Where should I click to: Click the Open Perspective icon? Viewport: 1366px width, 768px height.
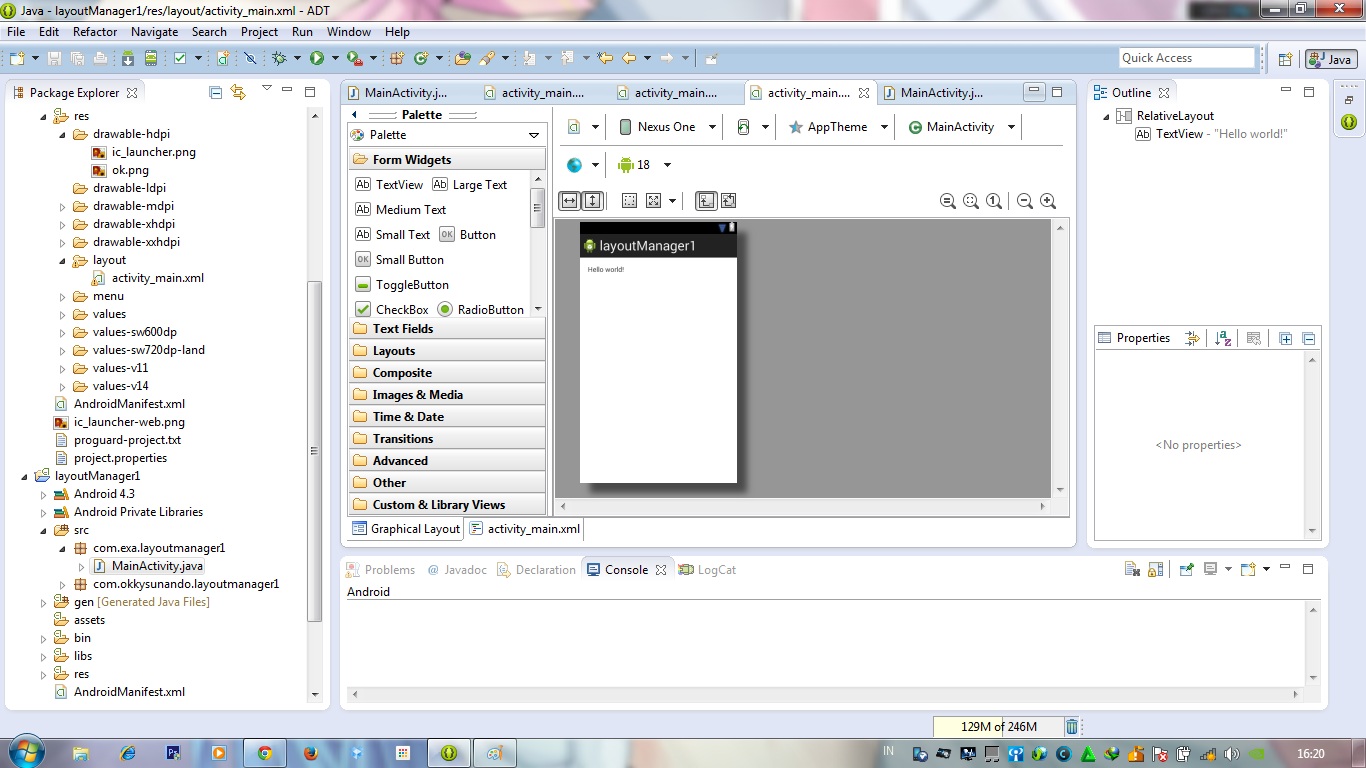point(1285,59)
